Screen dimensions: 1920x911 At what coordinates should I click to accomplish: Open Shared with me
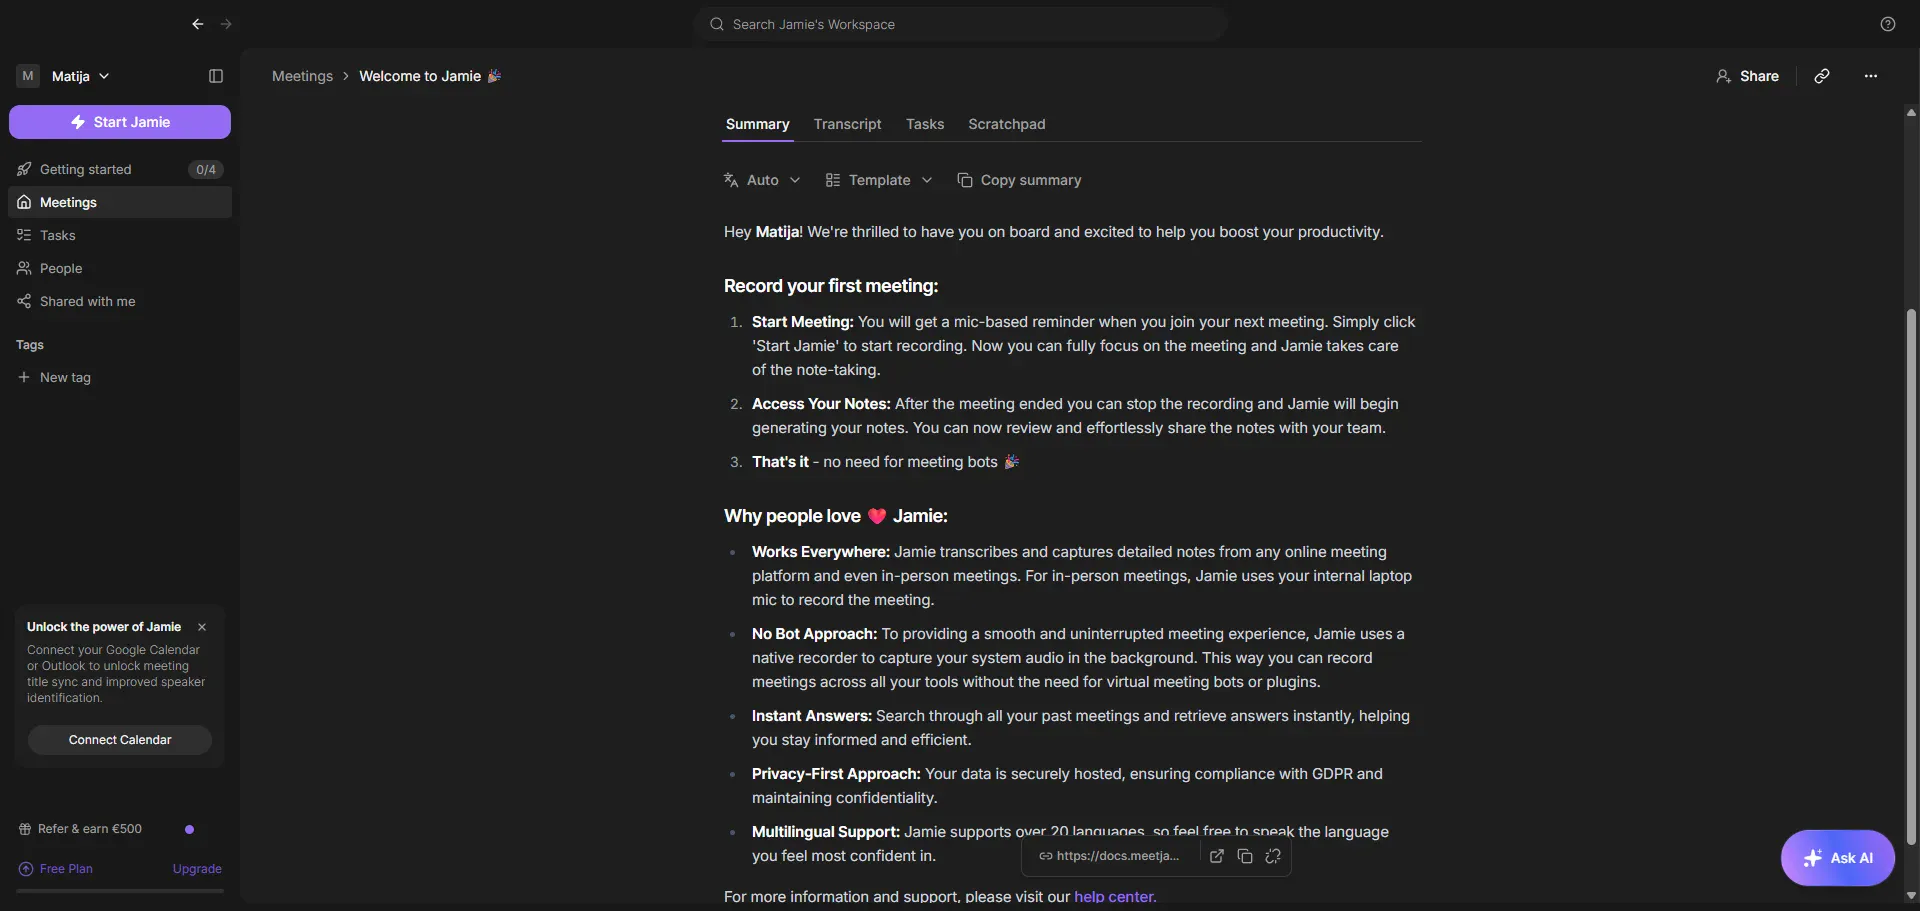(x=120, y=301)
